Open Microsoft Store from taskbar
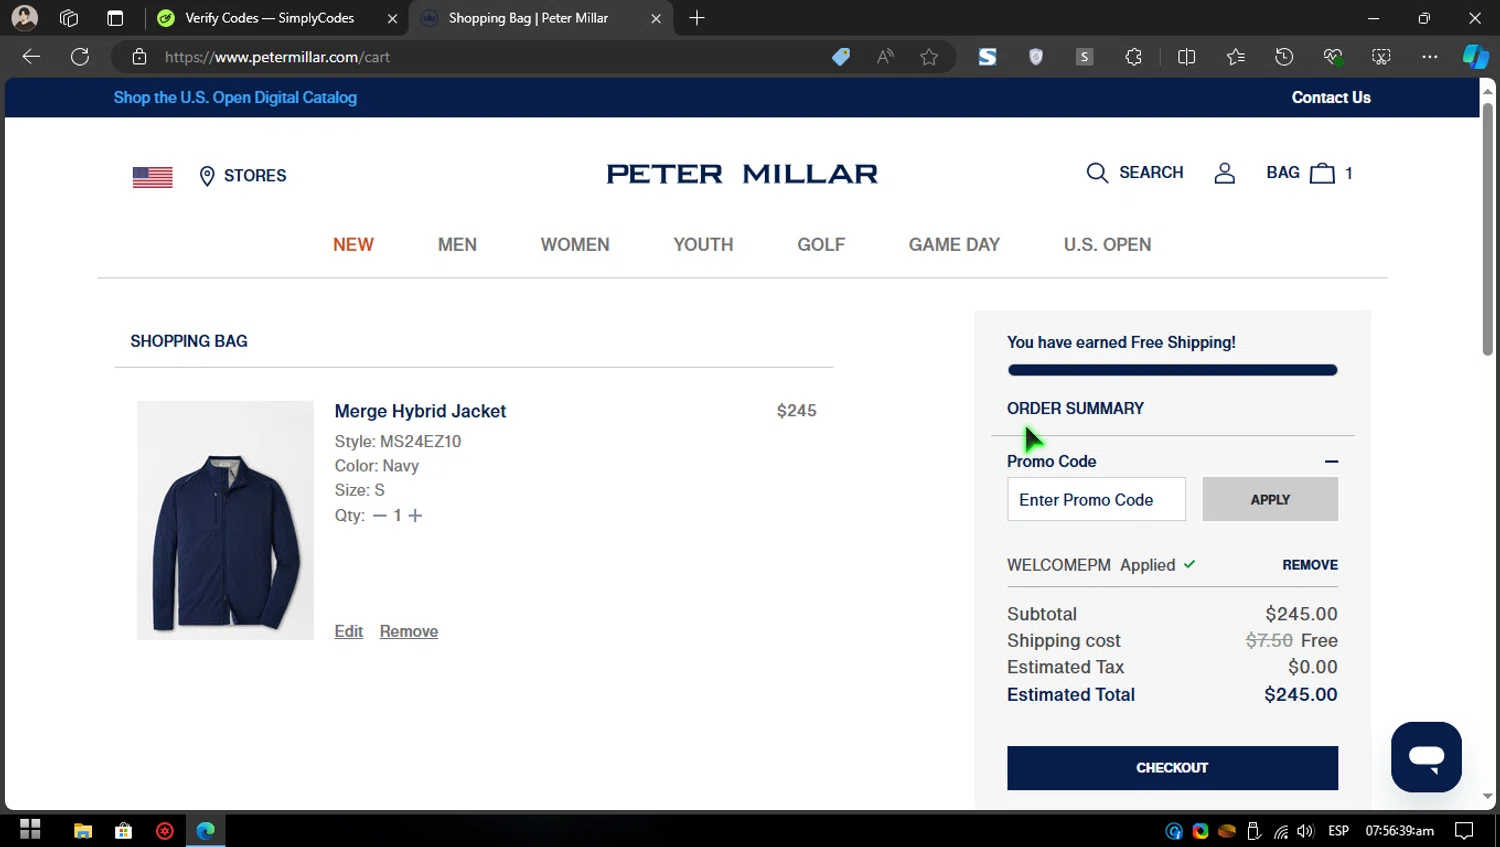The height and width of the screenshot is (847, 1500). click(124, 830)
